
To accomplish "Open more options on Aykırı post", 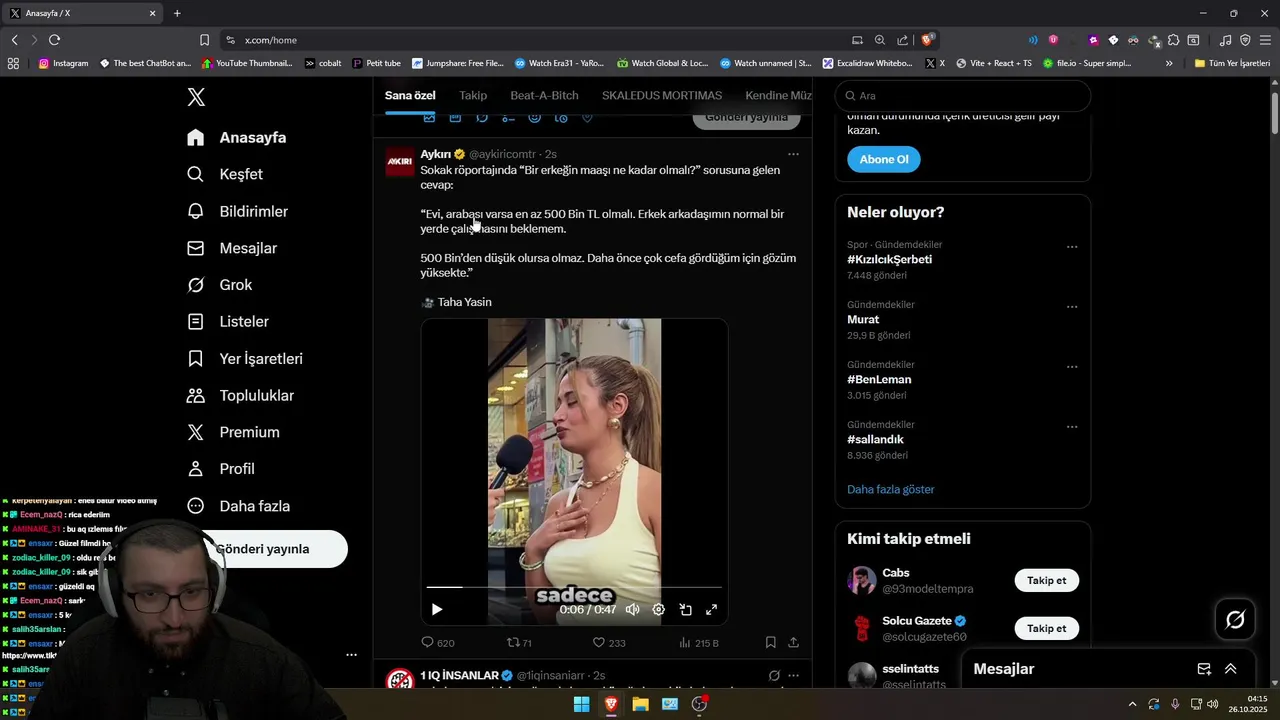I will click(x=793, y=154).
